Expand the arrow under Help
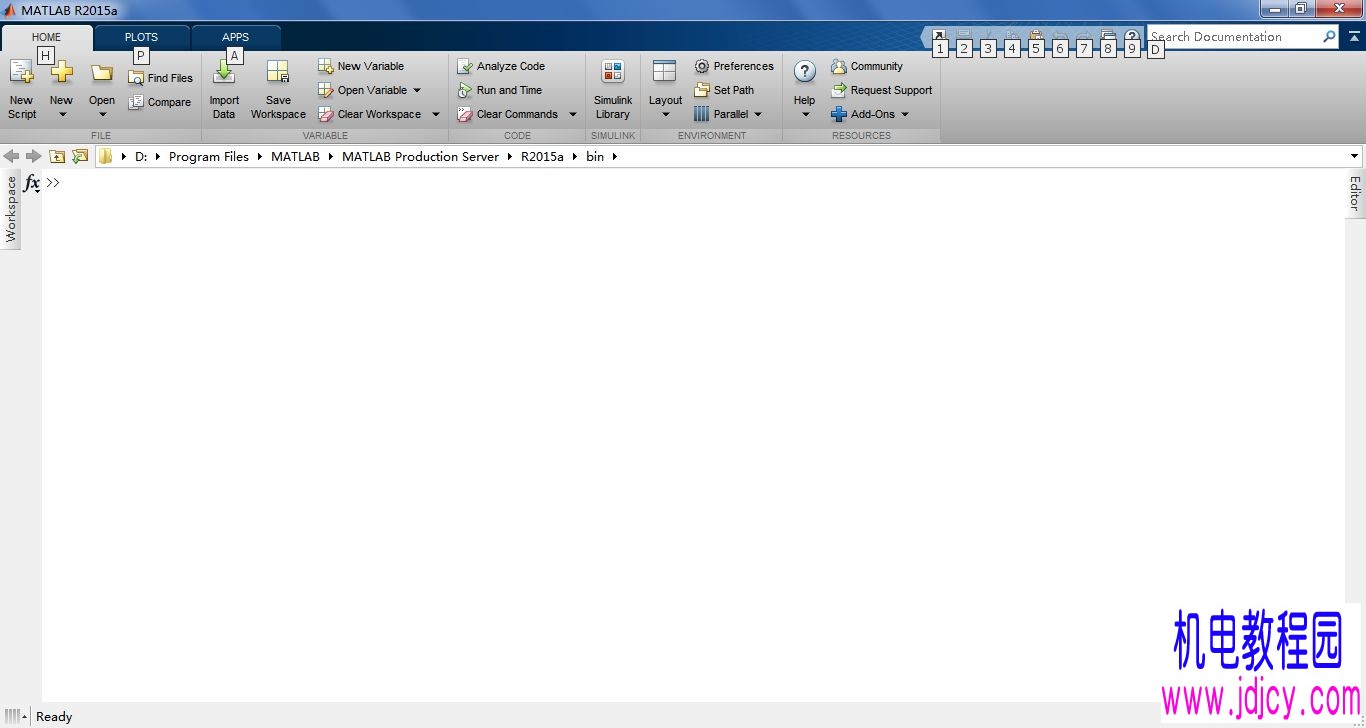The height and width of the screenshot is (728, 1366). (805, 114)
